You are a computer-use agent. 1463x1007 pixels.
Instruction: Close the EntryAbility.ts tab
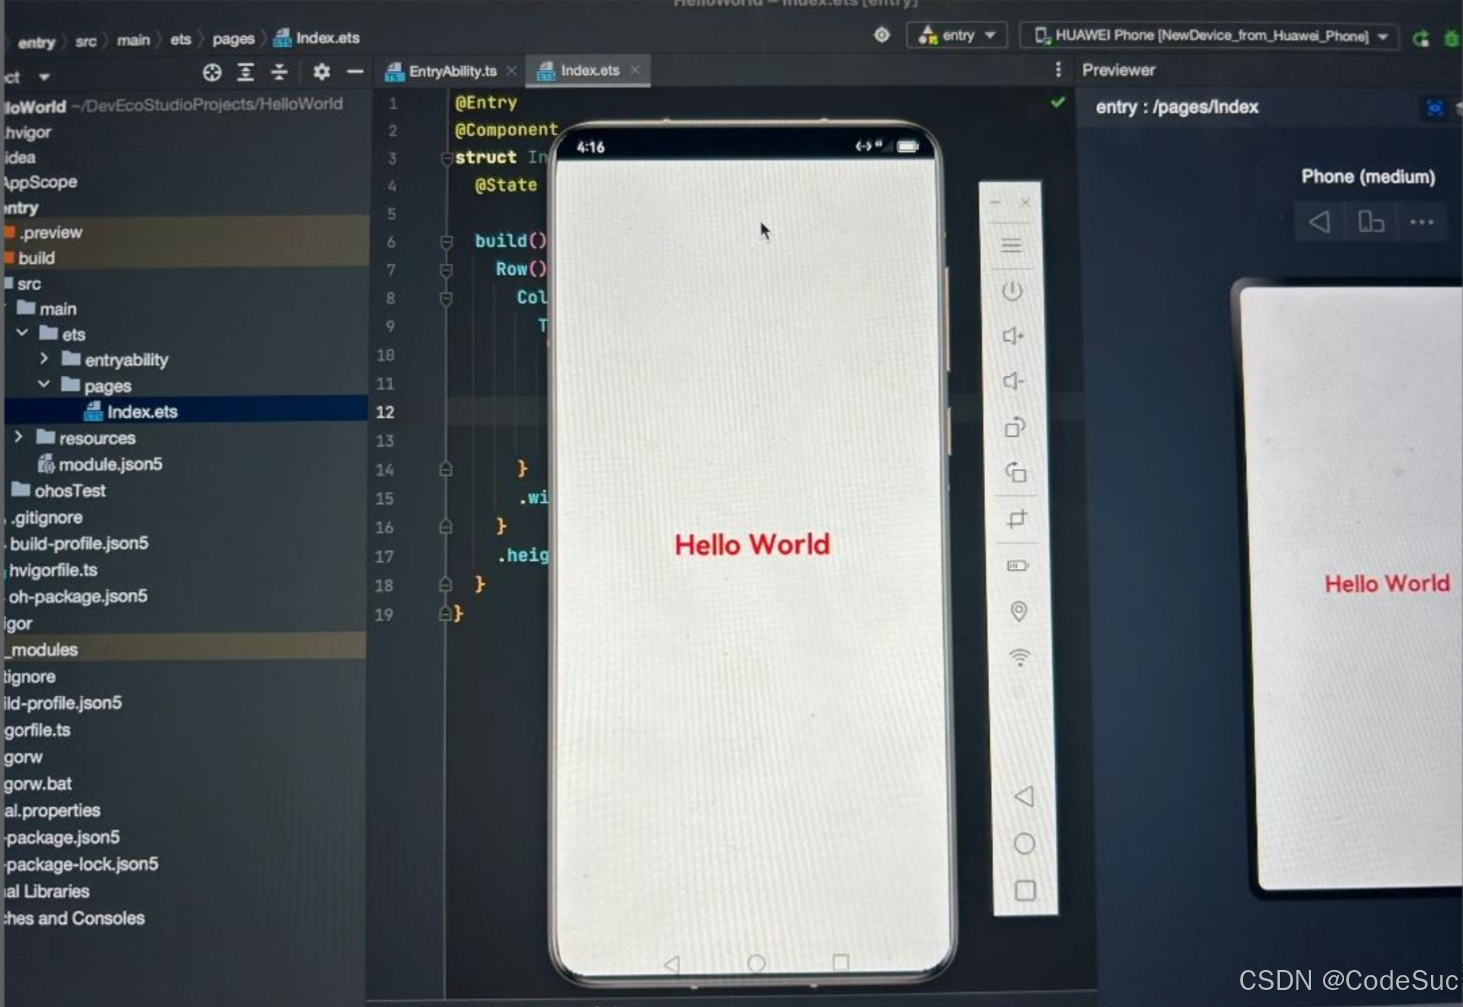point(511,71)
